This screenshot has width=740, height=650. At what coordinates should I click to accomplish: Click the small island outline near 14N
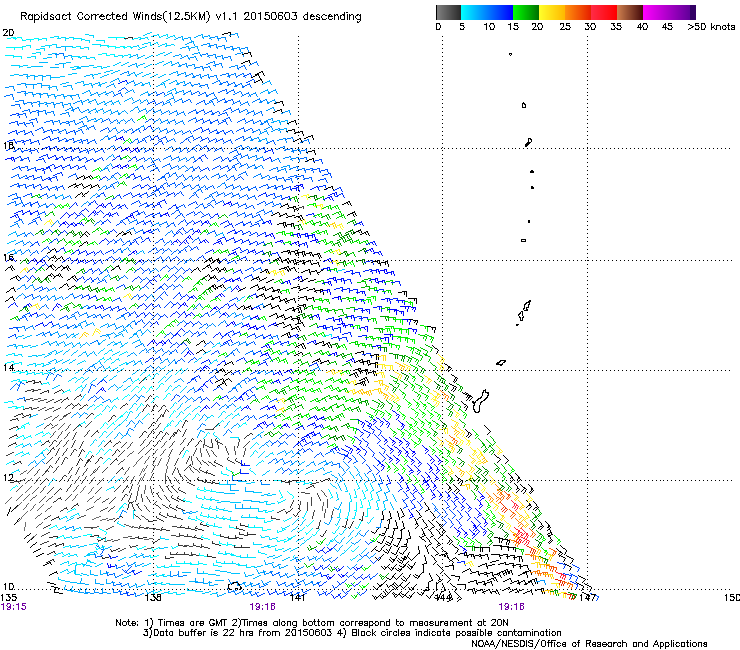[x=501, y=363]
